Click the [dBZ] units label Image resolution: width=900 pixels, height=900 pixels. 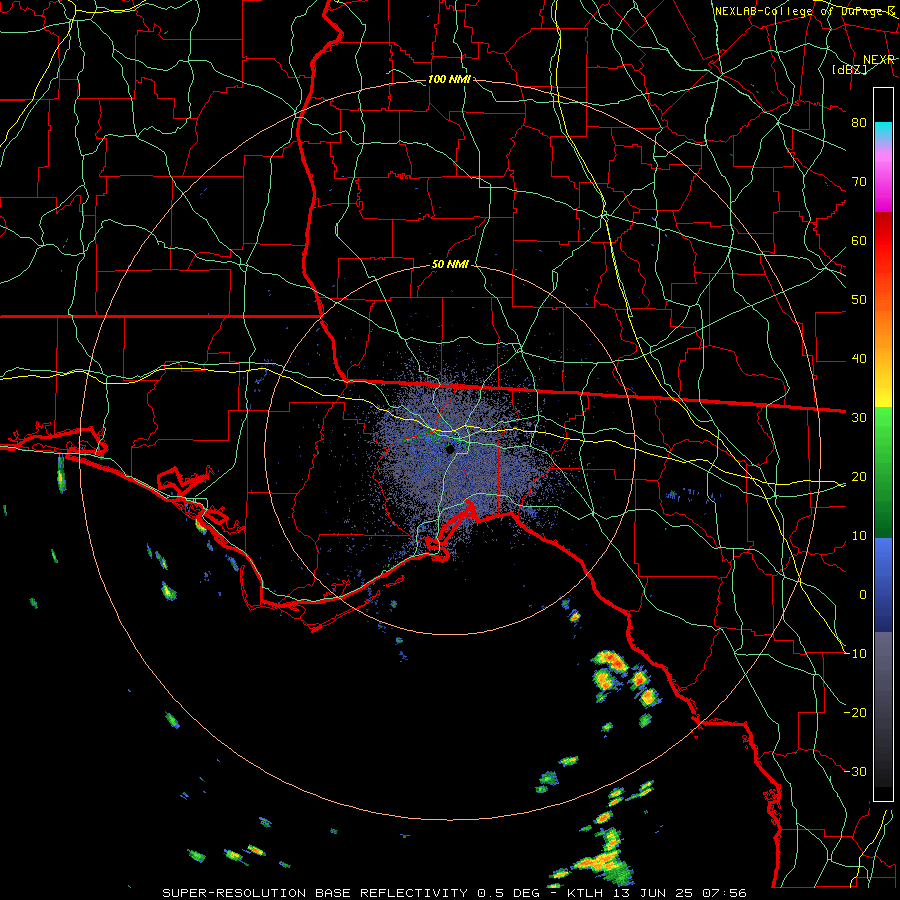(849, 69)
